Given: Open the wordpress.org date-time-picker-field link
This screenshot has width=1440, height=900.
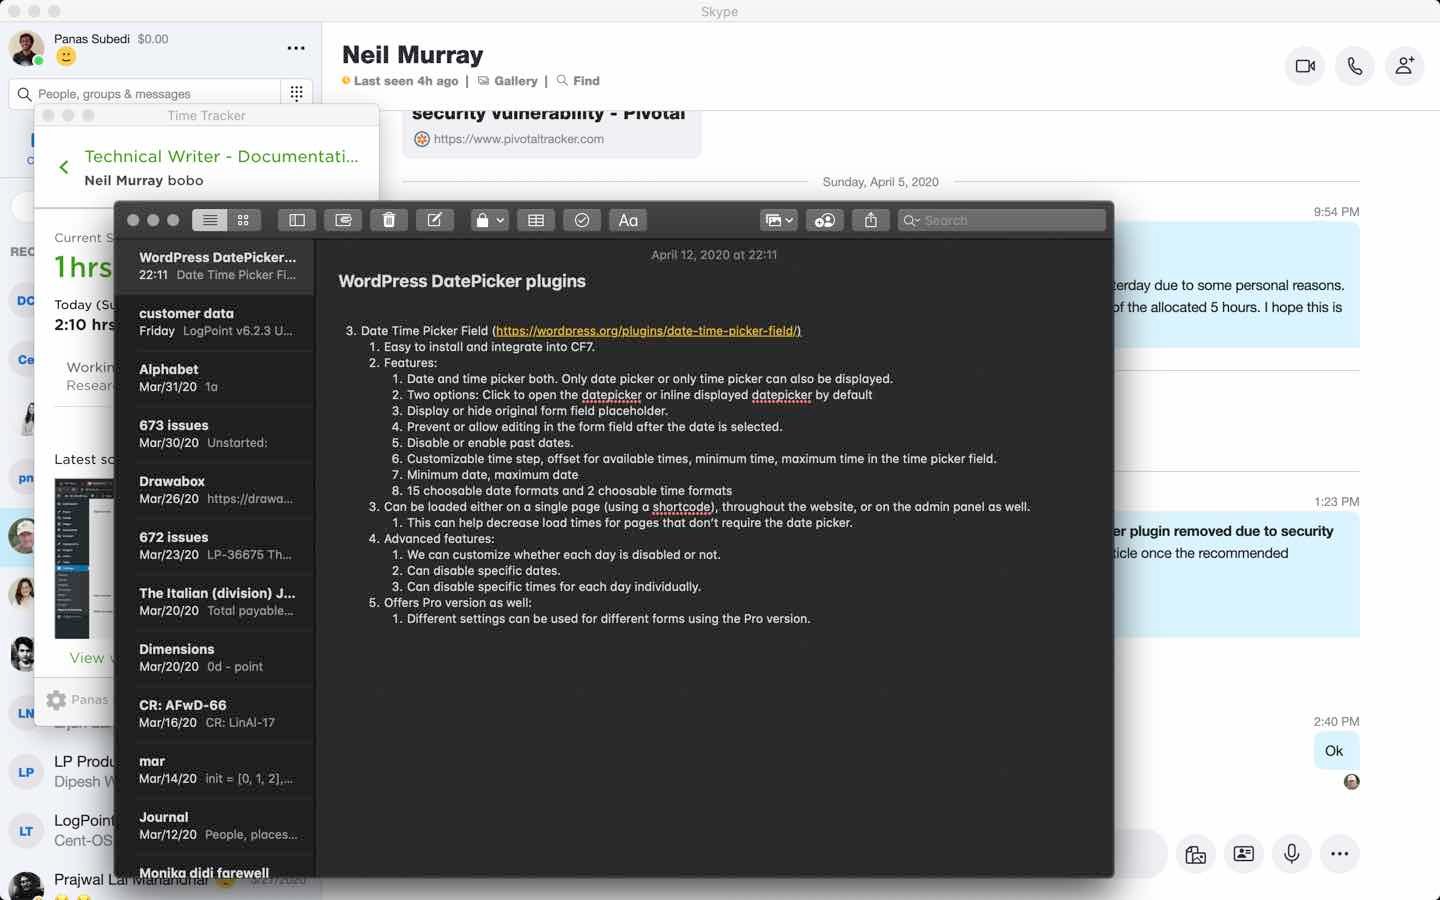Looking at the screenshot, I should click(x=648, y=331).
